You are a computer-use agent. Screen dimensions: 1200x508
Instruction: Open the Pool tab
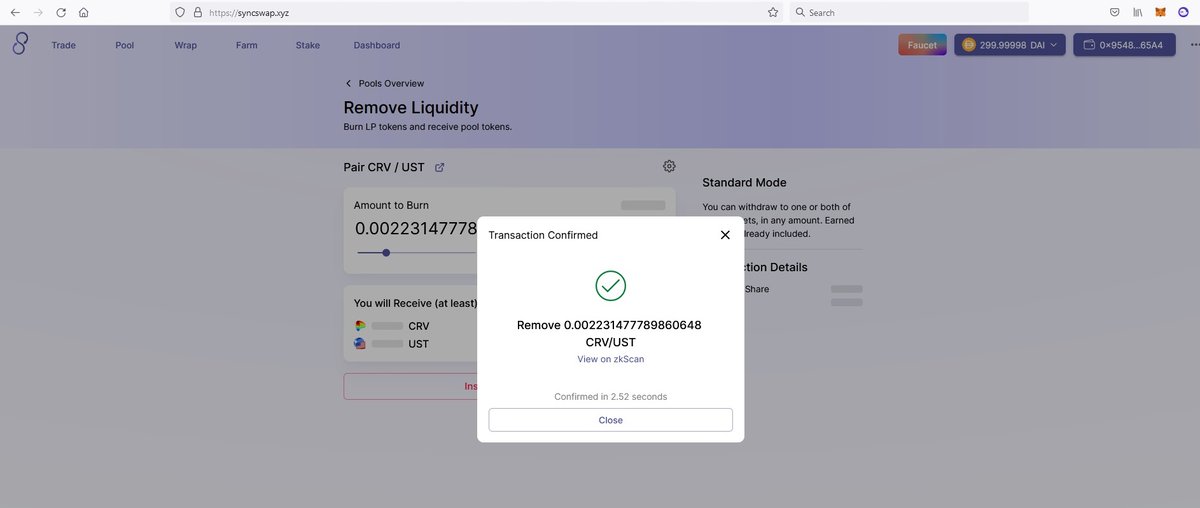coord(125,45)
